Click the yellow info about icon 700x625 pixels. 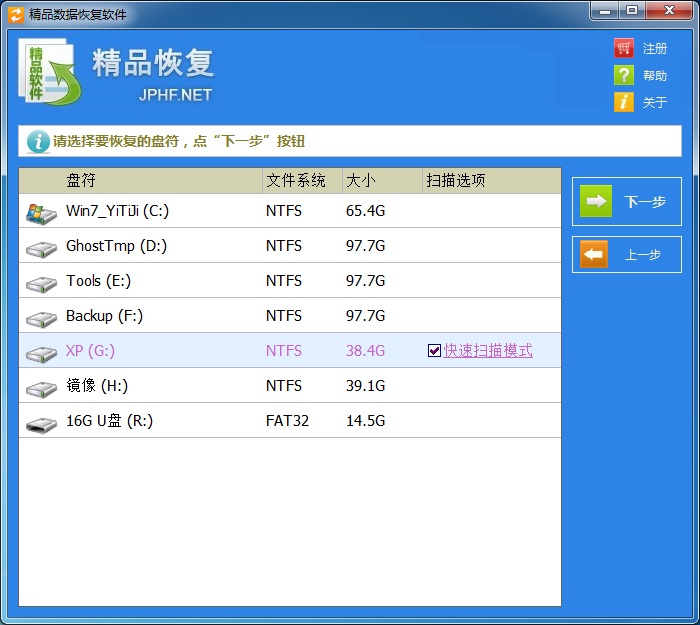pyautogui.click(x=624, y=102)
